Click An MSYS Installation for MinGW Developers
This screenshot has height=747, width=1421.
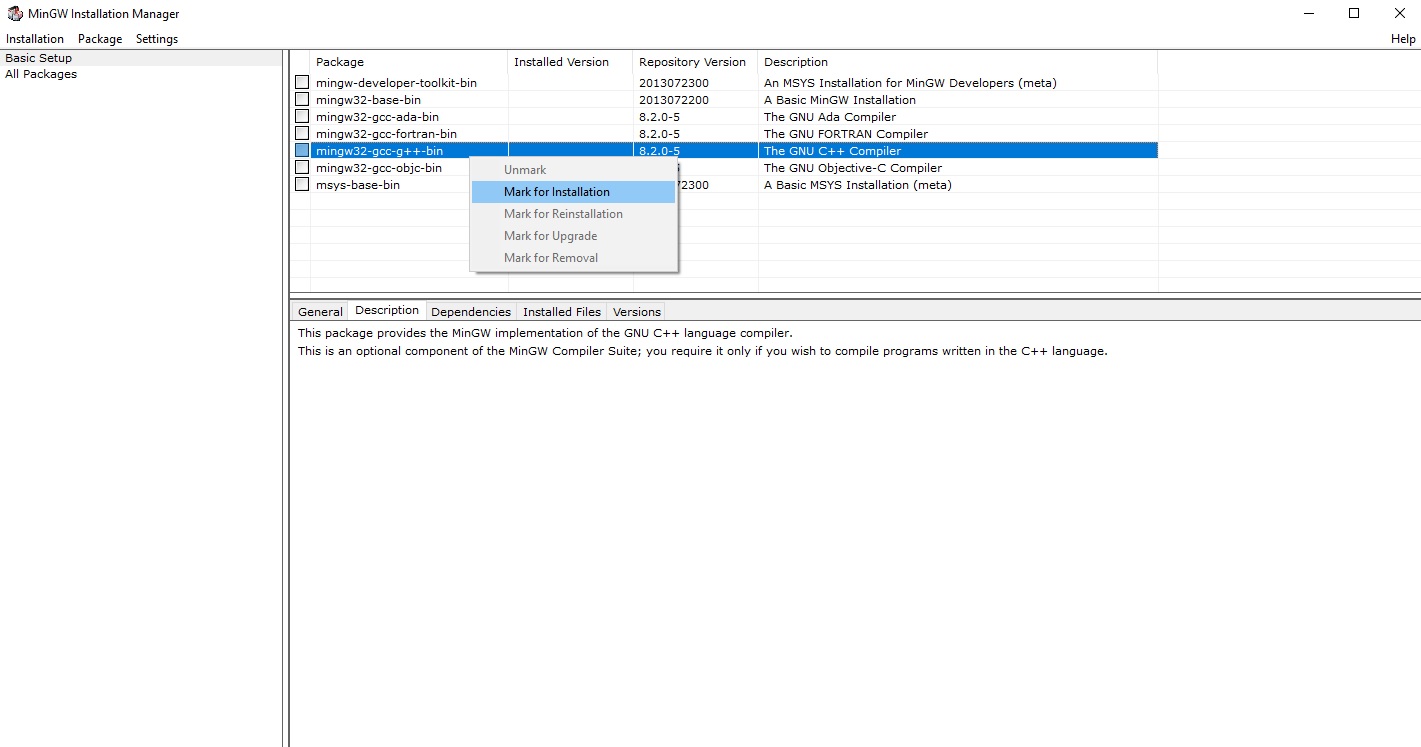coord(910,83)
